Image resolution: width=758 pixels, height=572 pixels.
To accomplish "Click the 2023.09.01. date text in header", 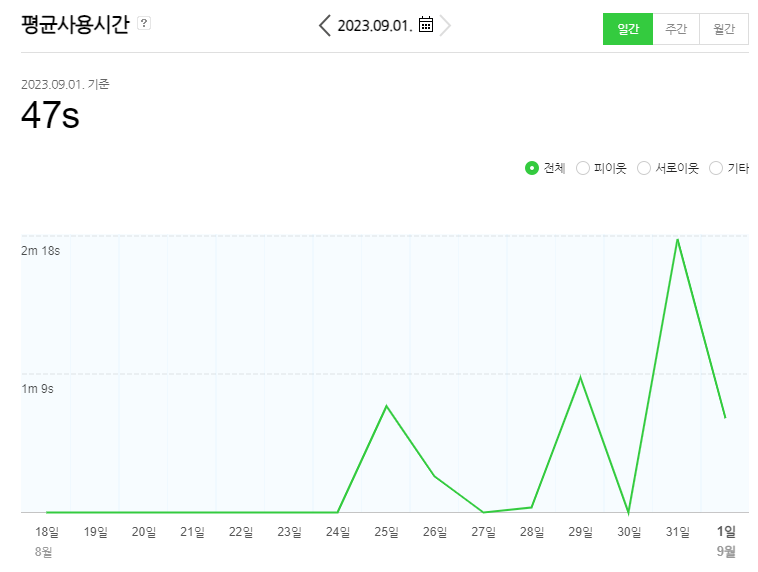I will click(x=375, y=26).
